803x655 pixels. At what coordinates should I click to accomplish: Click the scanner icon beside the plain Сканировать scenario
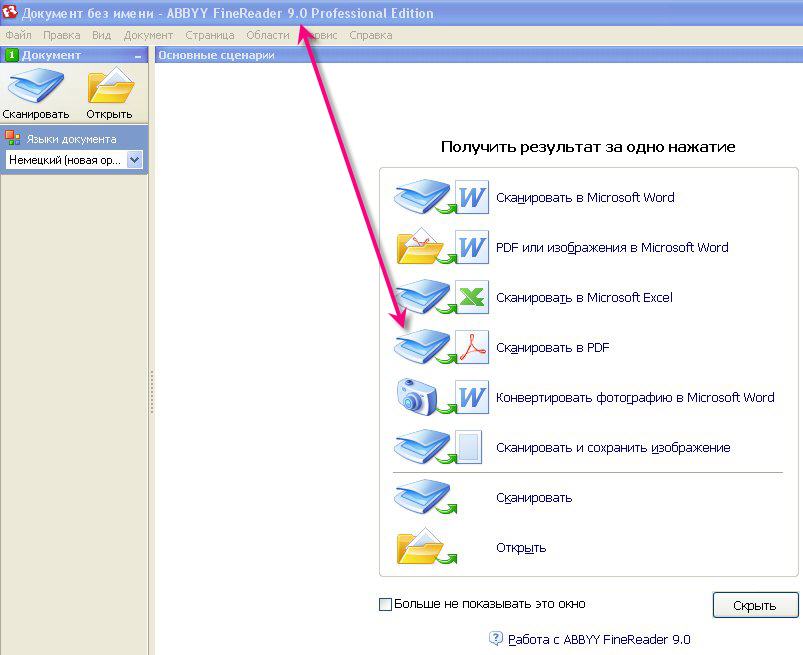click(425, 497)
